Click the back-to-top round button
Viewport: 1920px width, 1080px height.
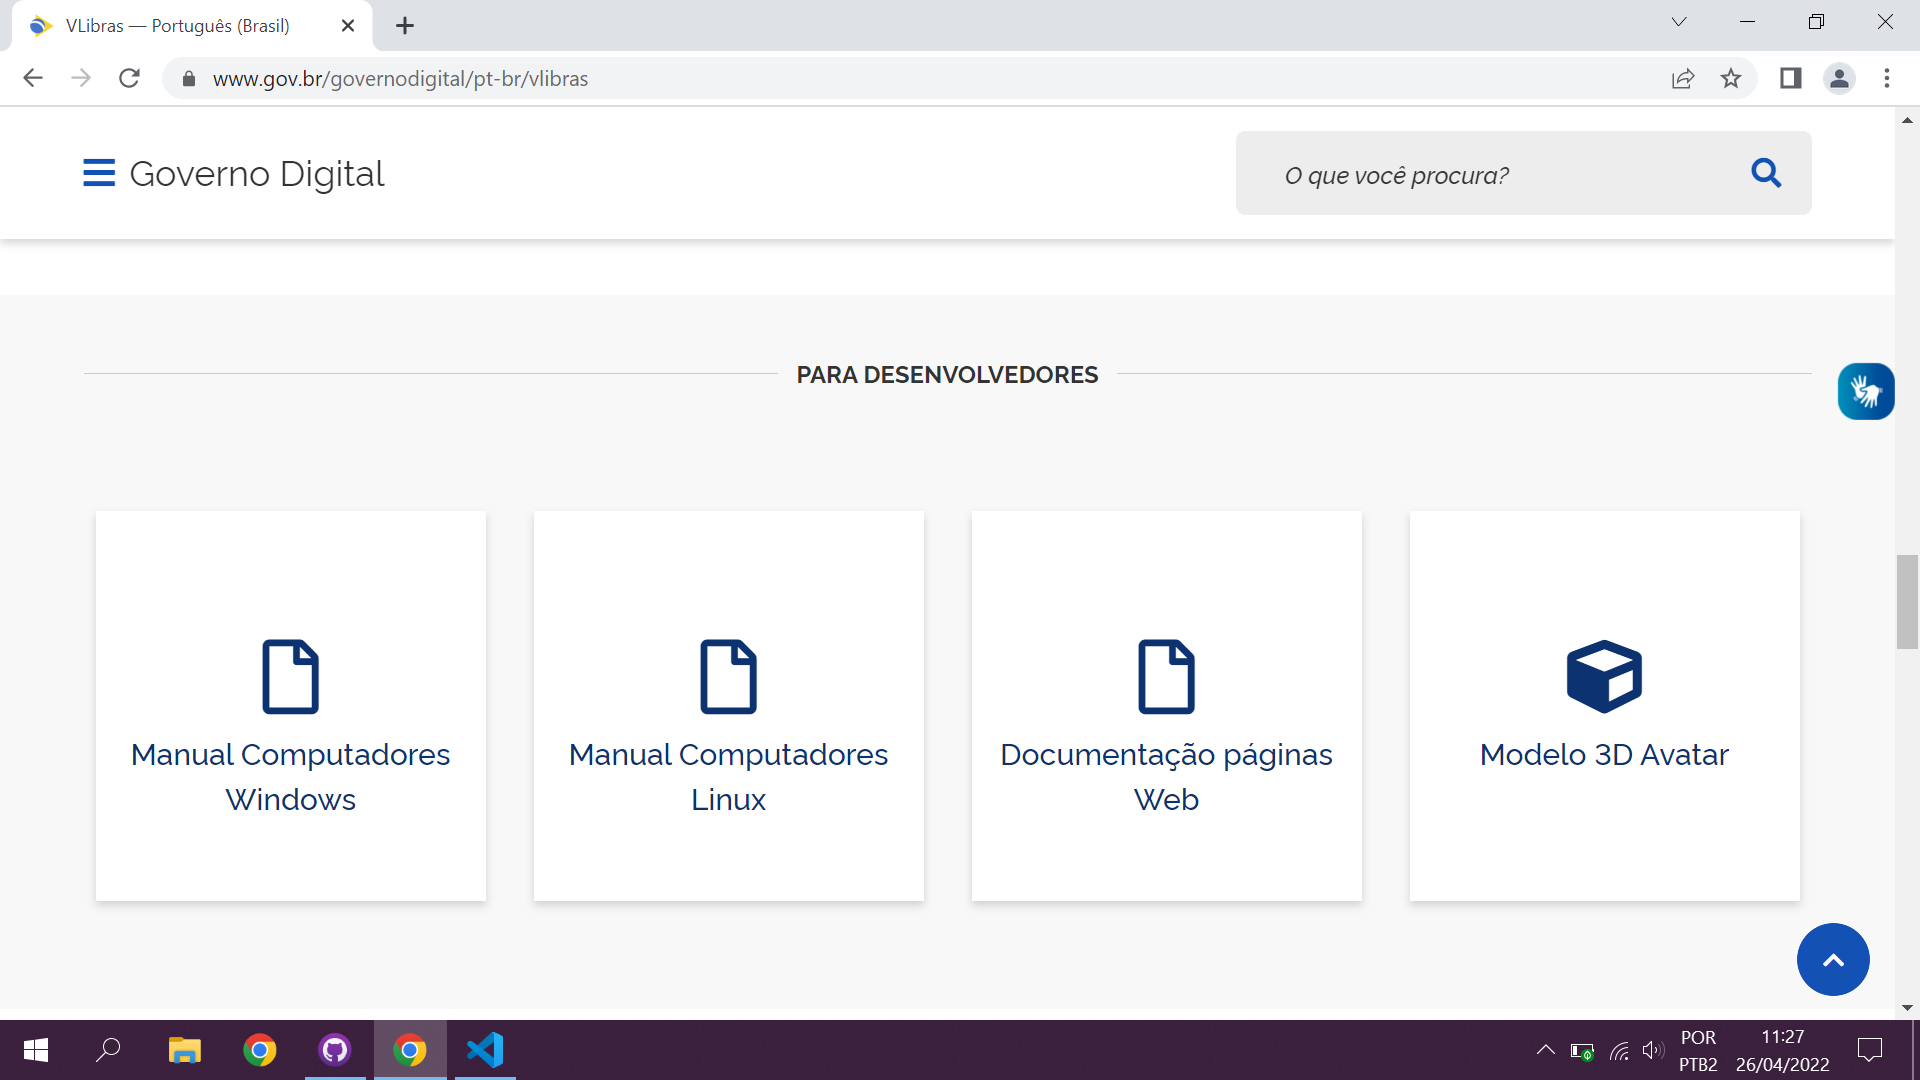point(1833,959)
